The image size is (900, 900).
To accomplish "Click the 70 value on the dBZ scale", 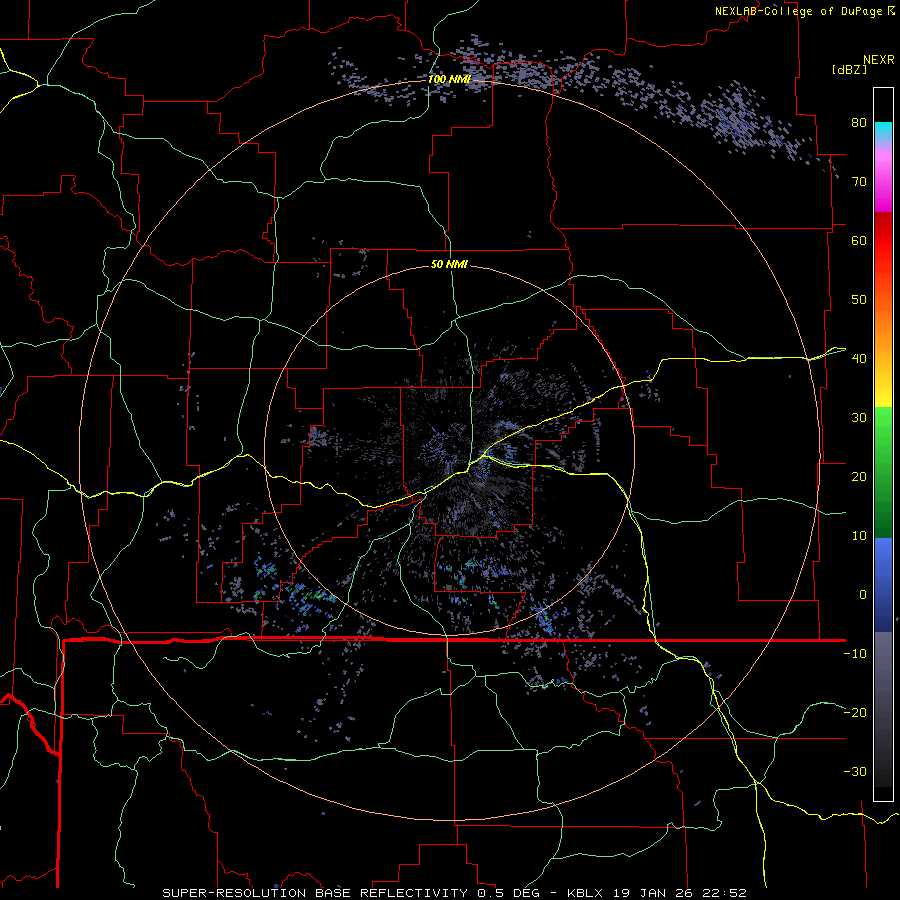I will pos(859,181).
